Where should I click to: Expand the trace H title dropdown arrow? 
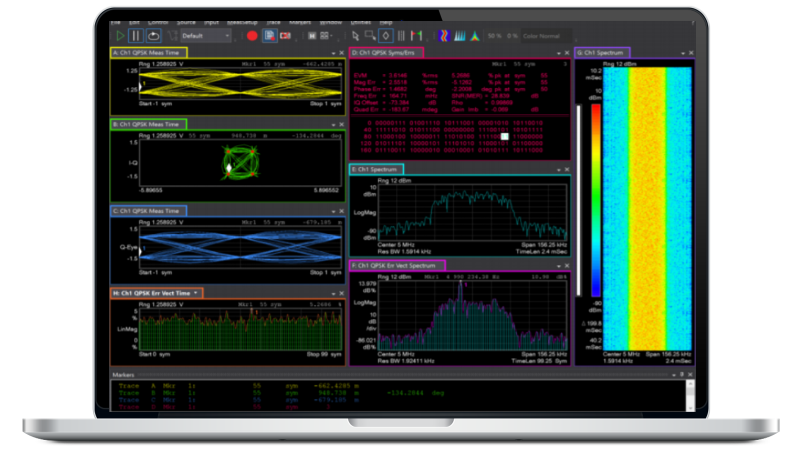coord(196,293)
